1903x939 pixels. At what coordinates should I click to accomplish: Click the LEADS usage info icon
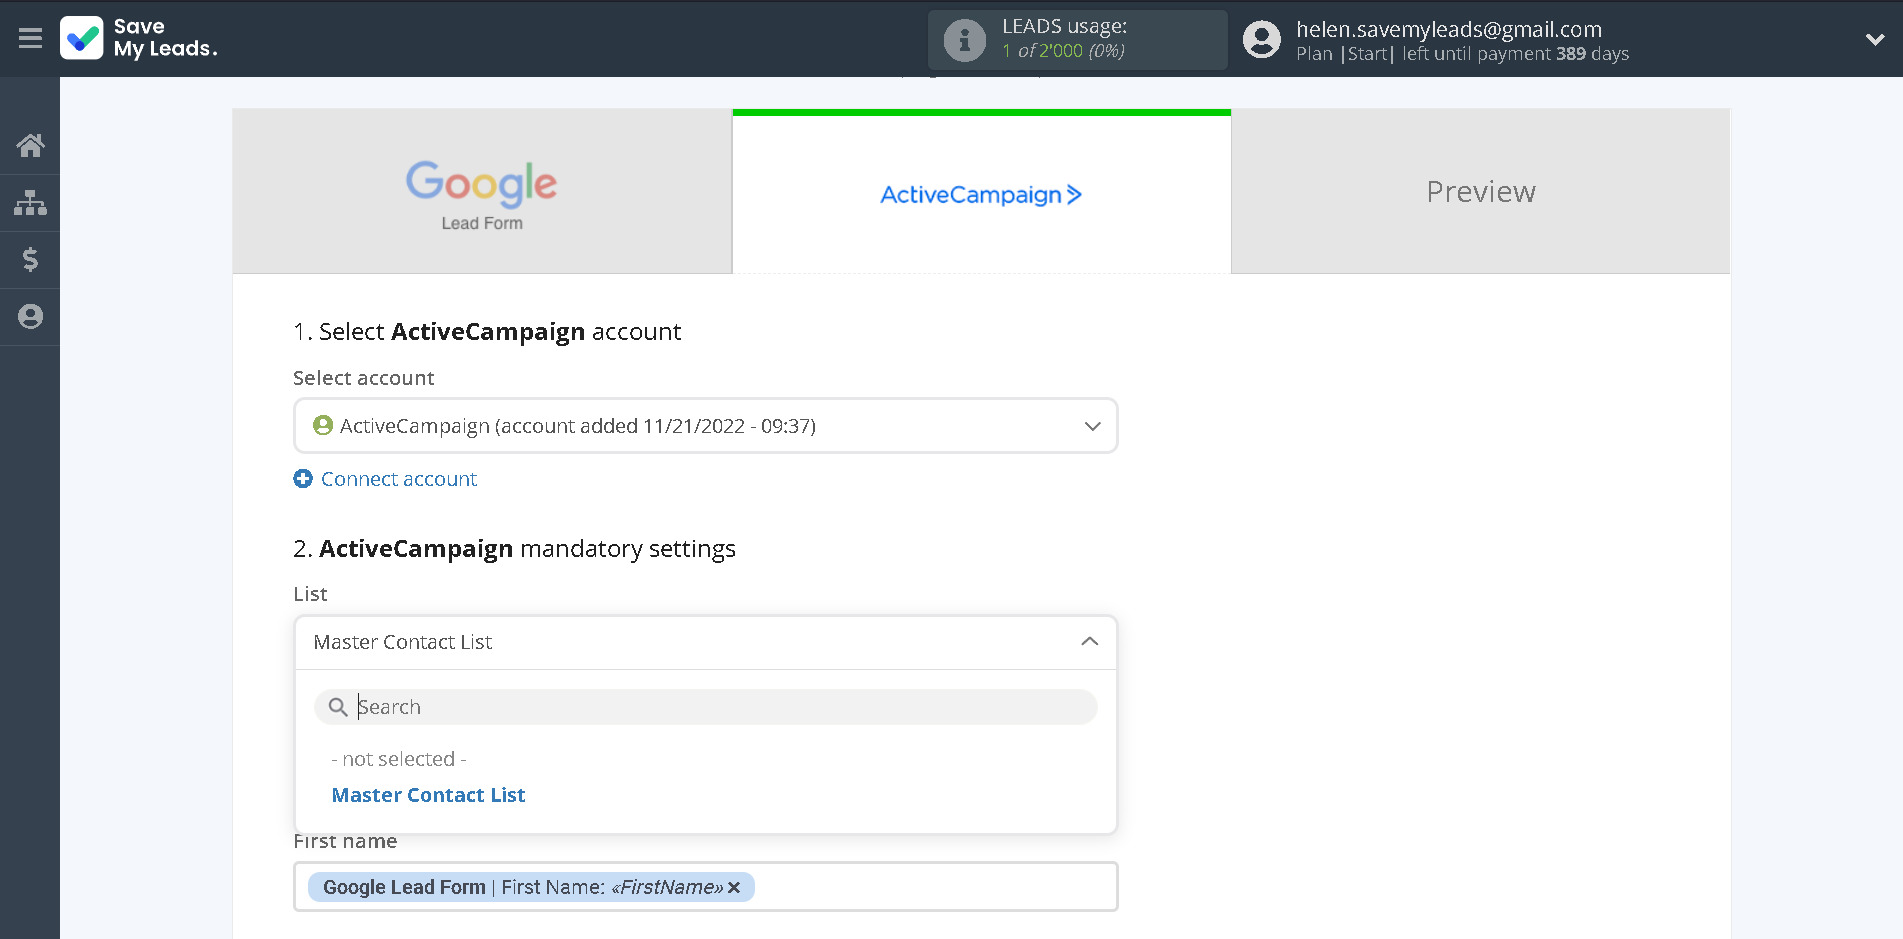tap(964, 40)
